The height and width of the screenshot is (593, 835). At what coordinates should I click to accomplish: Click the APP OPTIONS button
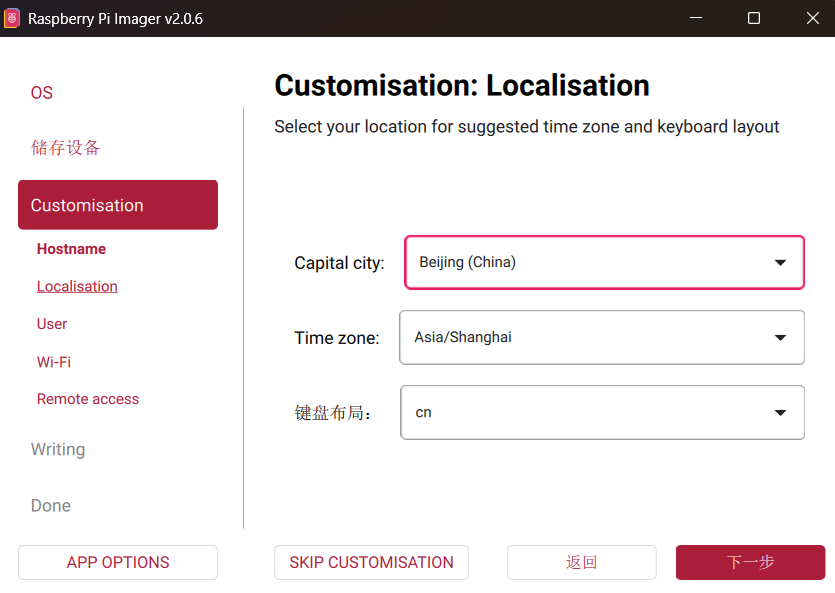pyautogui.click(x=118, y=562)
